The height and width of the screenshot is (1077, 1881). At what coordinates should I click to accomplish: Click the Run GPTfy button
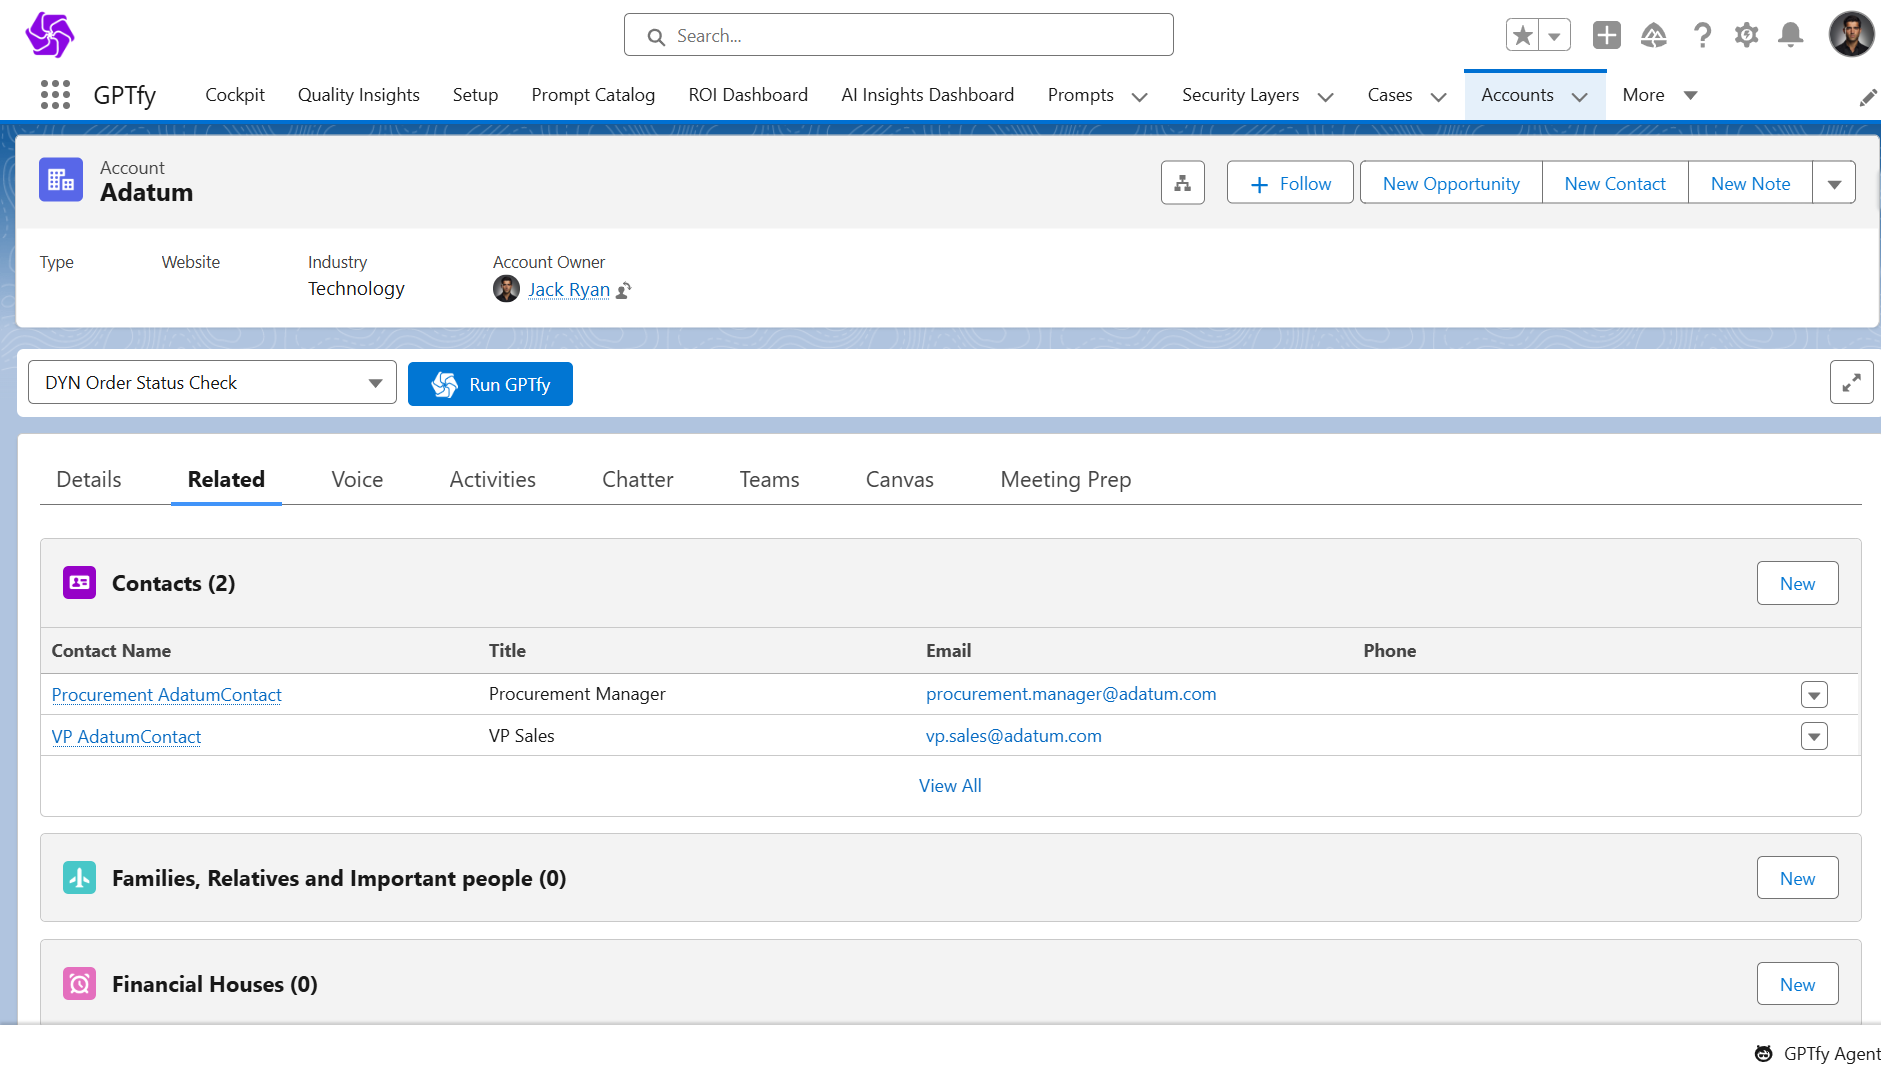(490, 384)
